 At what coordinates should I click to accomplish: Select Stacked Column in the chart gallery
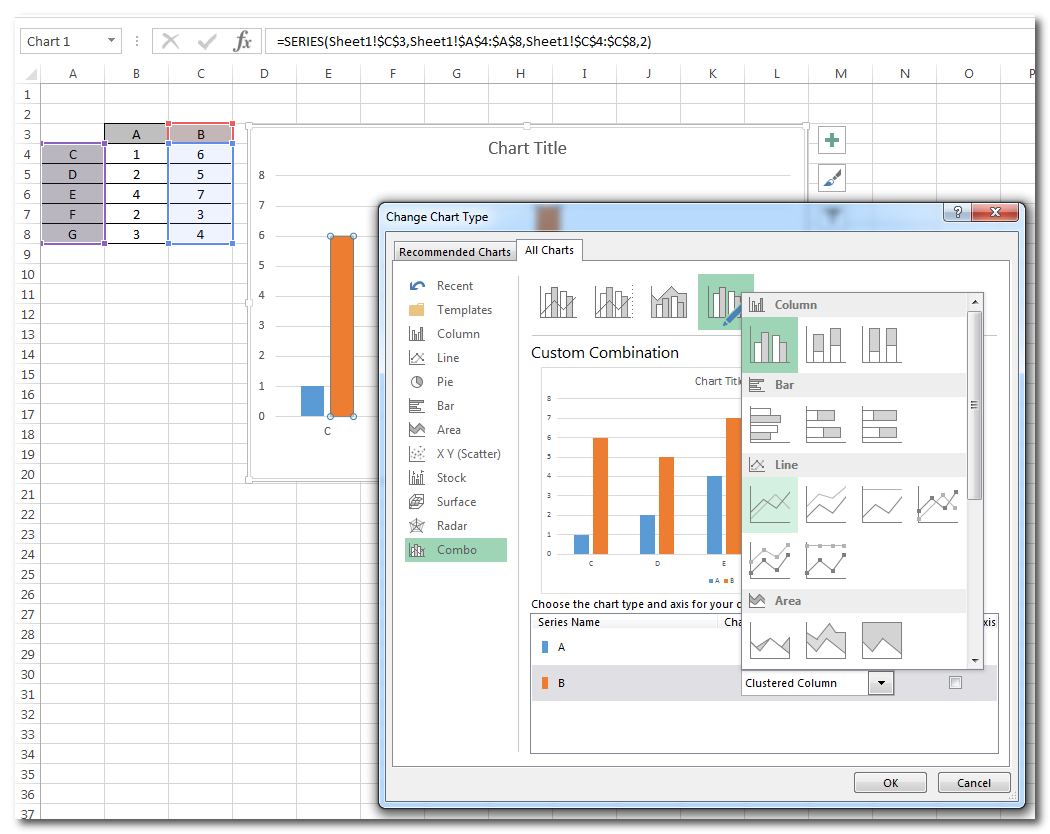[x=826, y=345]
